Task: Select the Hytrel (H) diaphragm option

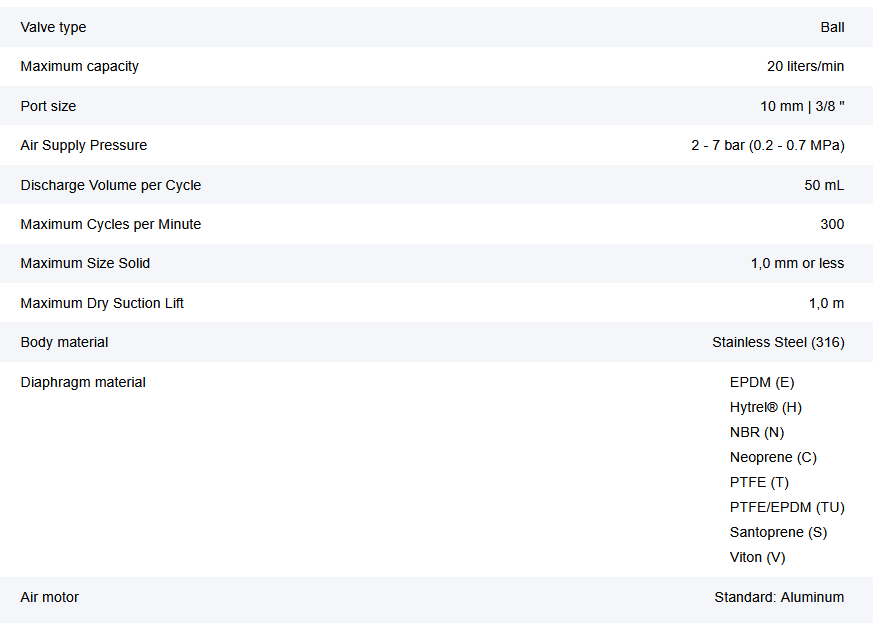Action: (x=766, y=407)
